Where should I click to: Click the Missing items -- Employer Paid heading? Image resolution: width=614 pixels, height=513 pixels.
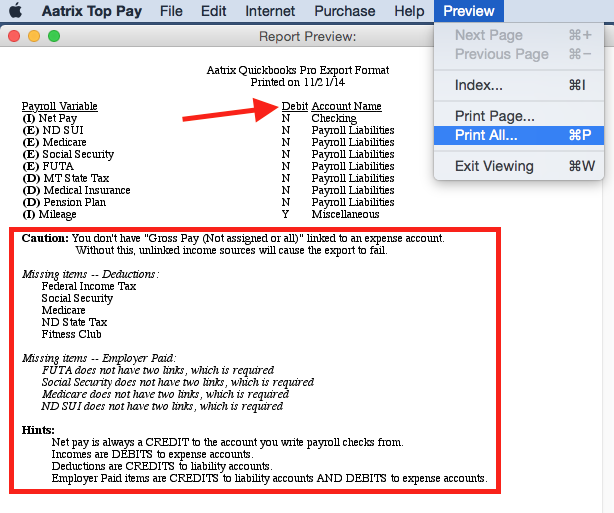[x=99, y=359]
